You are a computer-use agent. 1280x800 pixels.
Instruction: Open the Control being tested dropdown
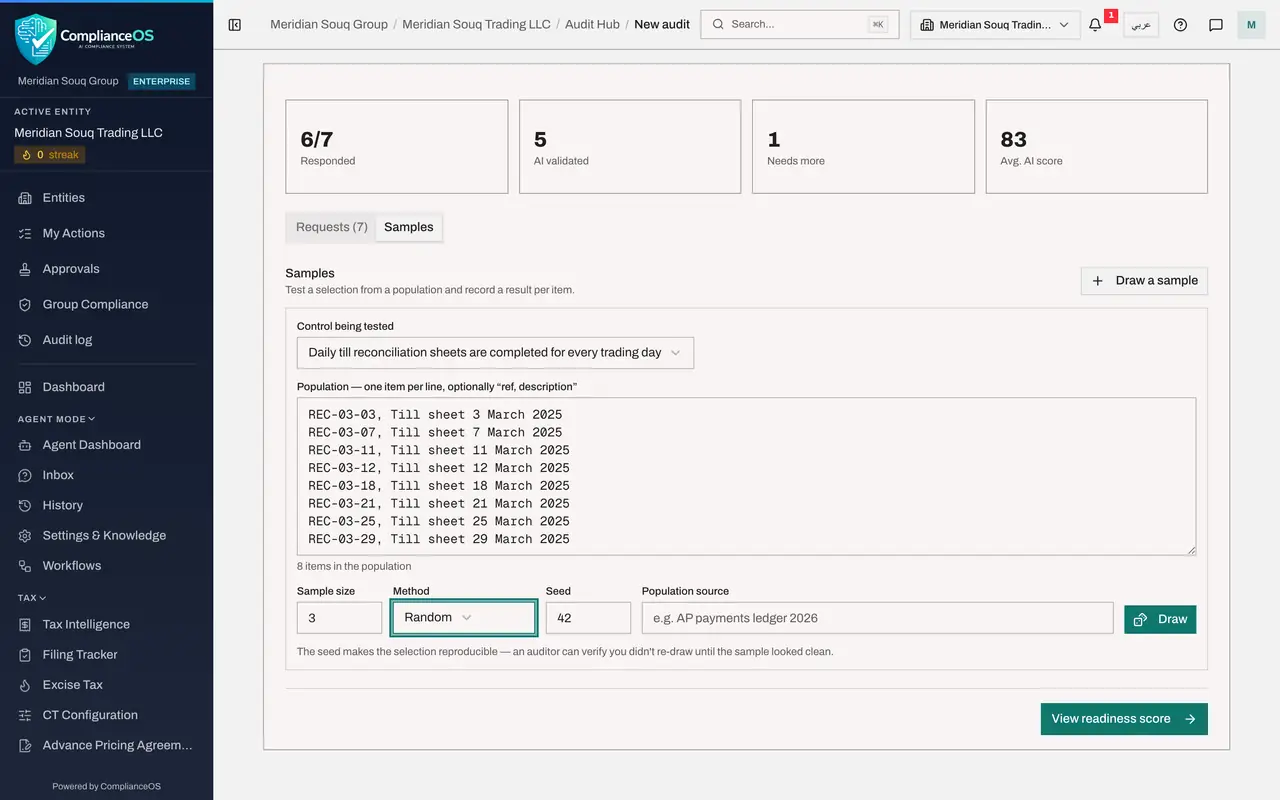[x=495, y=353]
